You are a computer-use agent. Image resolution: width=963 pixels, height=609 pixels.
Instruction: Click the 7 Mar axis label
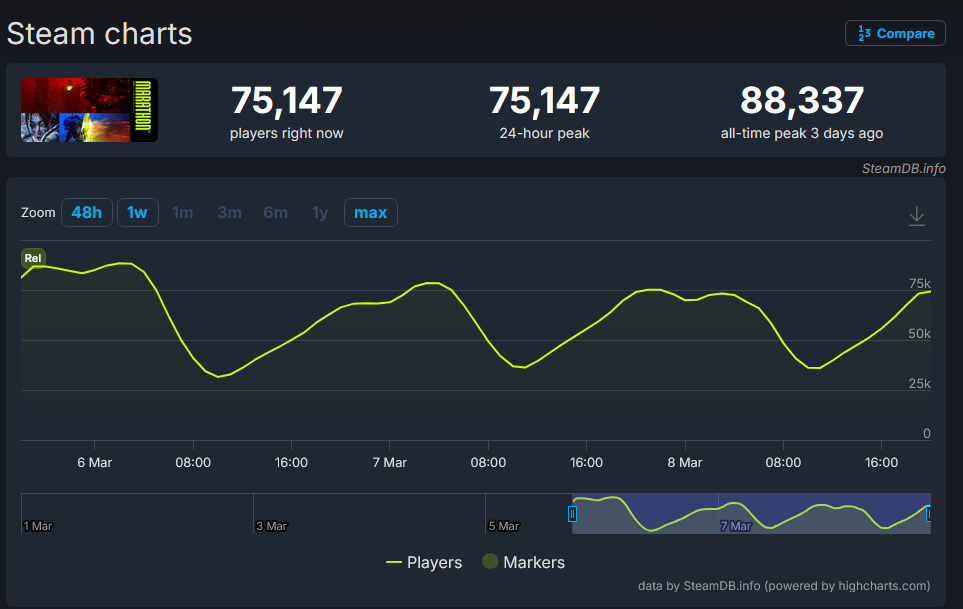(x=389, y=462)
